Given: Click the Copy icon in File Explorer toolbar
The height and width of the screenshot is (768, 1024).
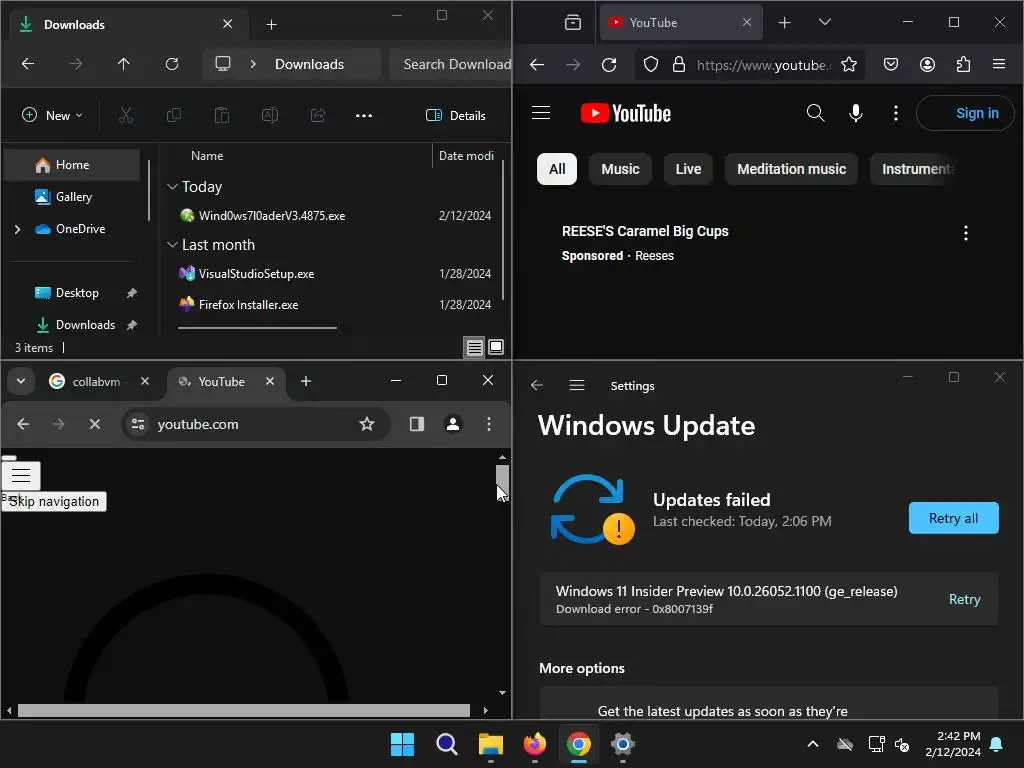Looking at the screenshot, I should pos(174,116).
